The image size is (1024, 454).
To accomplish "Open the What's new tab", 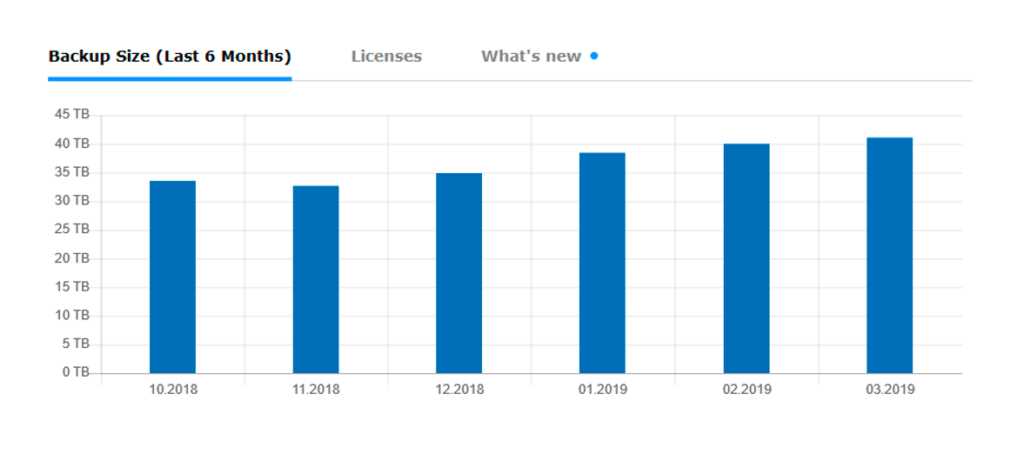I will [x=531, y=56].
